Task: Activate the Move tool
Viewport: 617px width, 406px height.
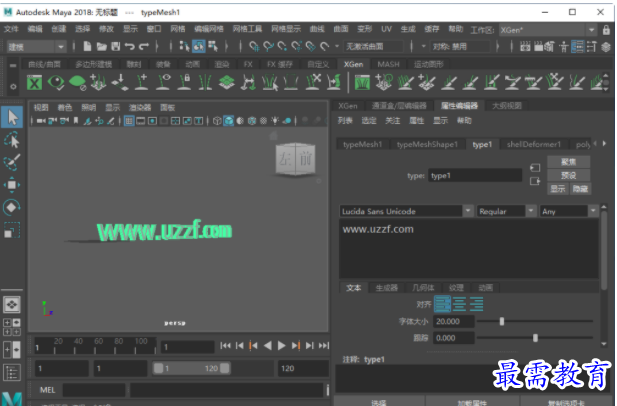Action: [x=12, y=185]
